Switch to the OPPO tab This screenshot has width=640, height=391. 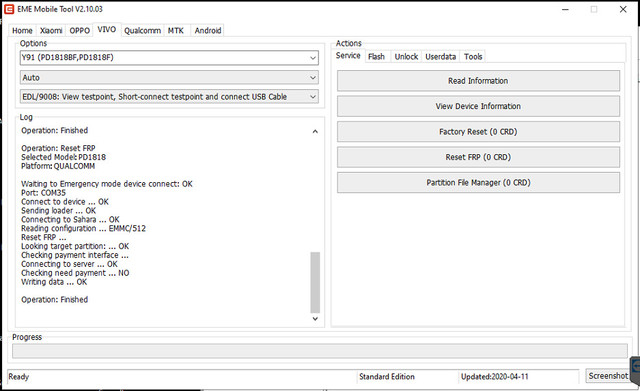tap(80, 31)
